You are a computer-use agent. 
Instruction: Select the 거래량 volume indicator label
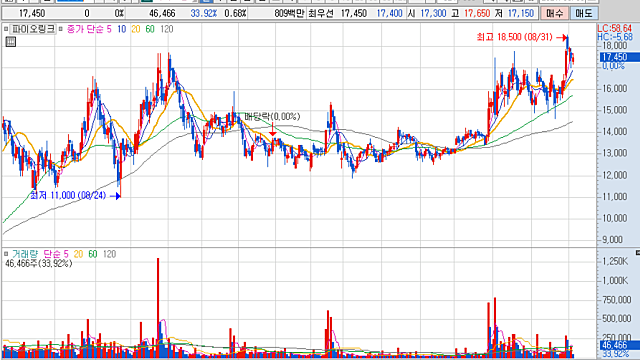click(25, 254)
